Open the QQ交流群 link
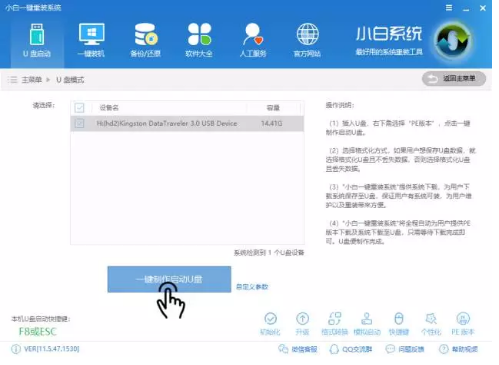 (x=351, y=349)
